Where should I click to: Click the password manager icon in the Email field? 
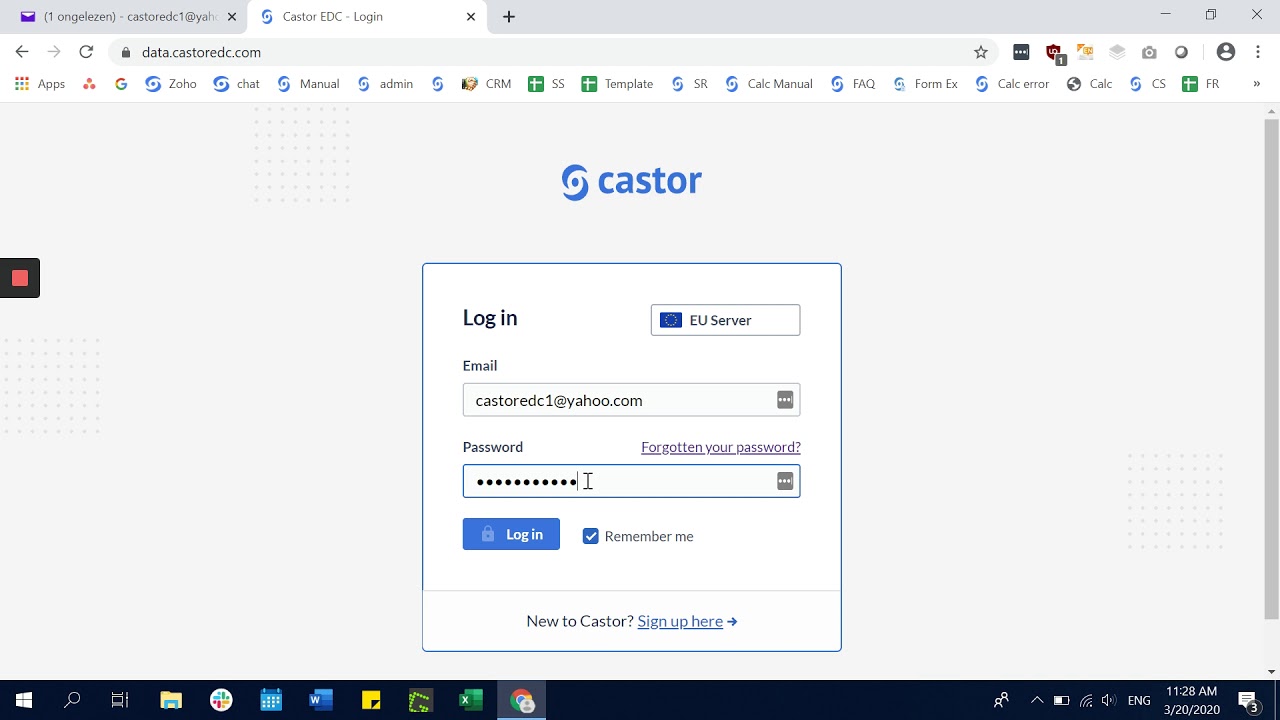(x=785, y=400)
